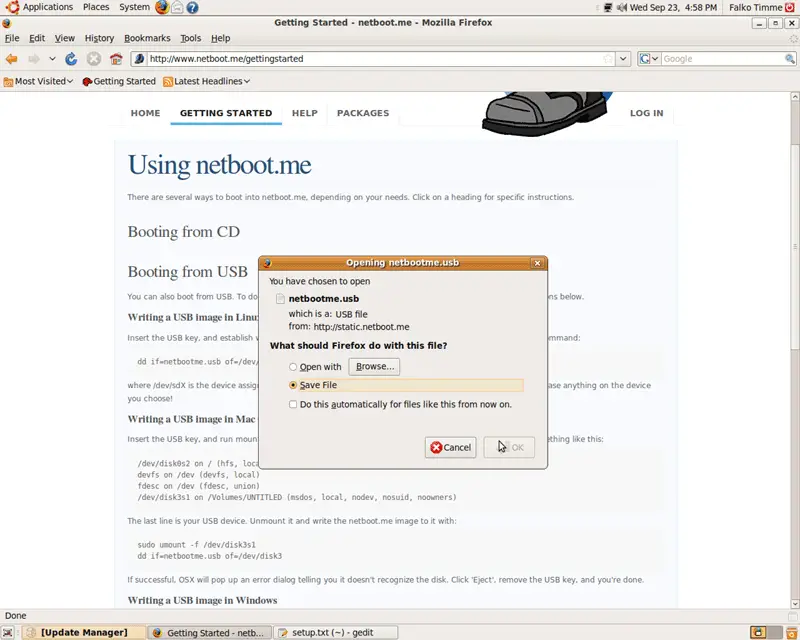Click the Booting from CD heading
Viewport: 800px width, 640px height.
[x=184, y=232]
